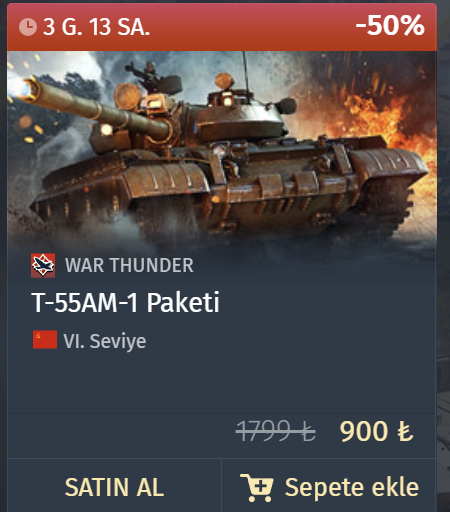Select the -50% discount badge
Viewport: 450px width, 512px height.
[x=390, y=25]
